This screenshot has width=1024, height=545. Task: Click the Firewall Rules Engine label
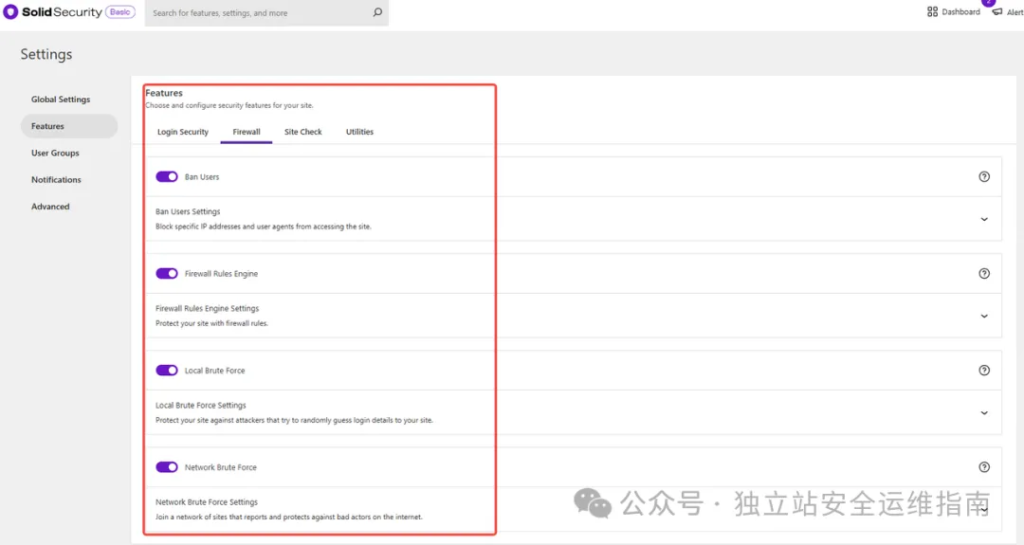221,273
